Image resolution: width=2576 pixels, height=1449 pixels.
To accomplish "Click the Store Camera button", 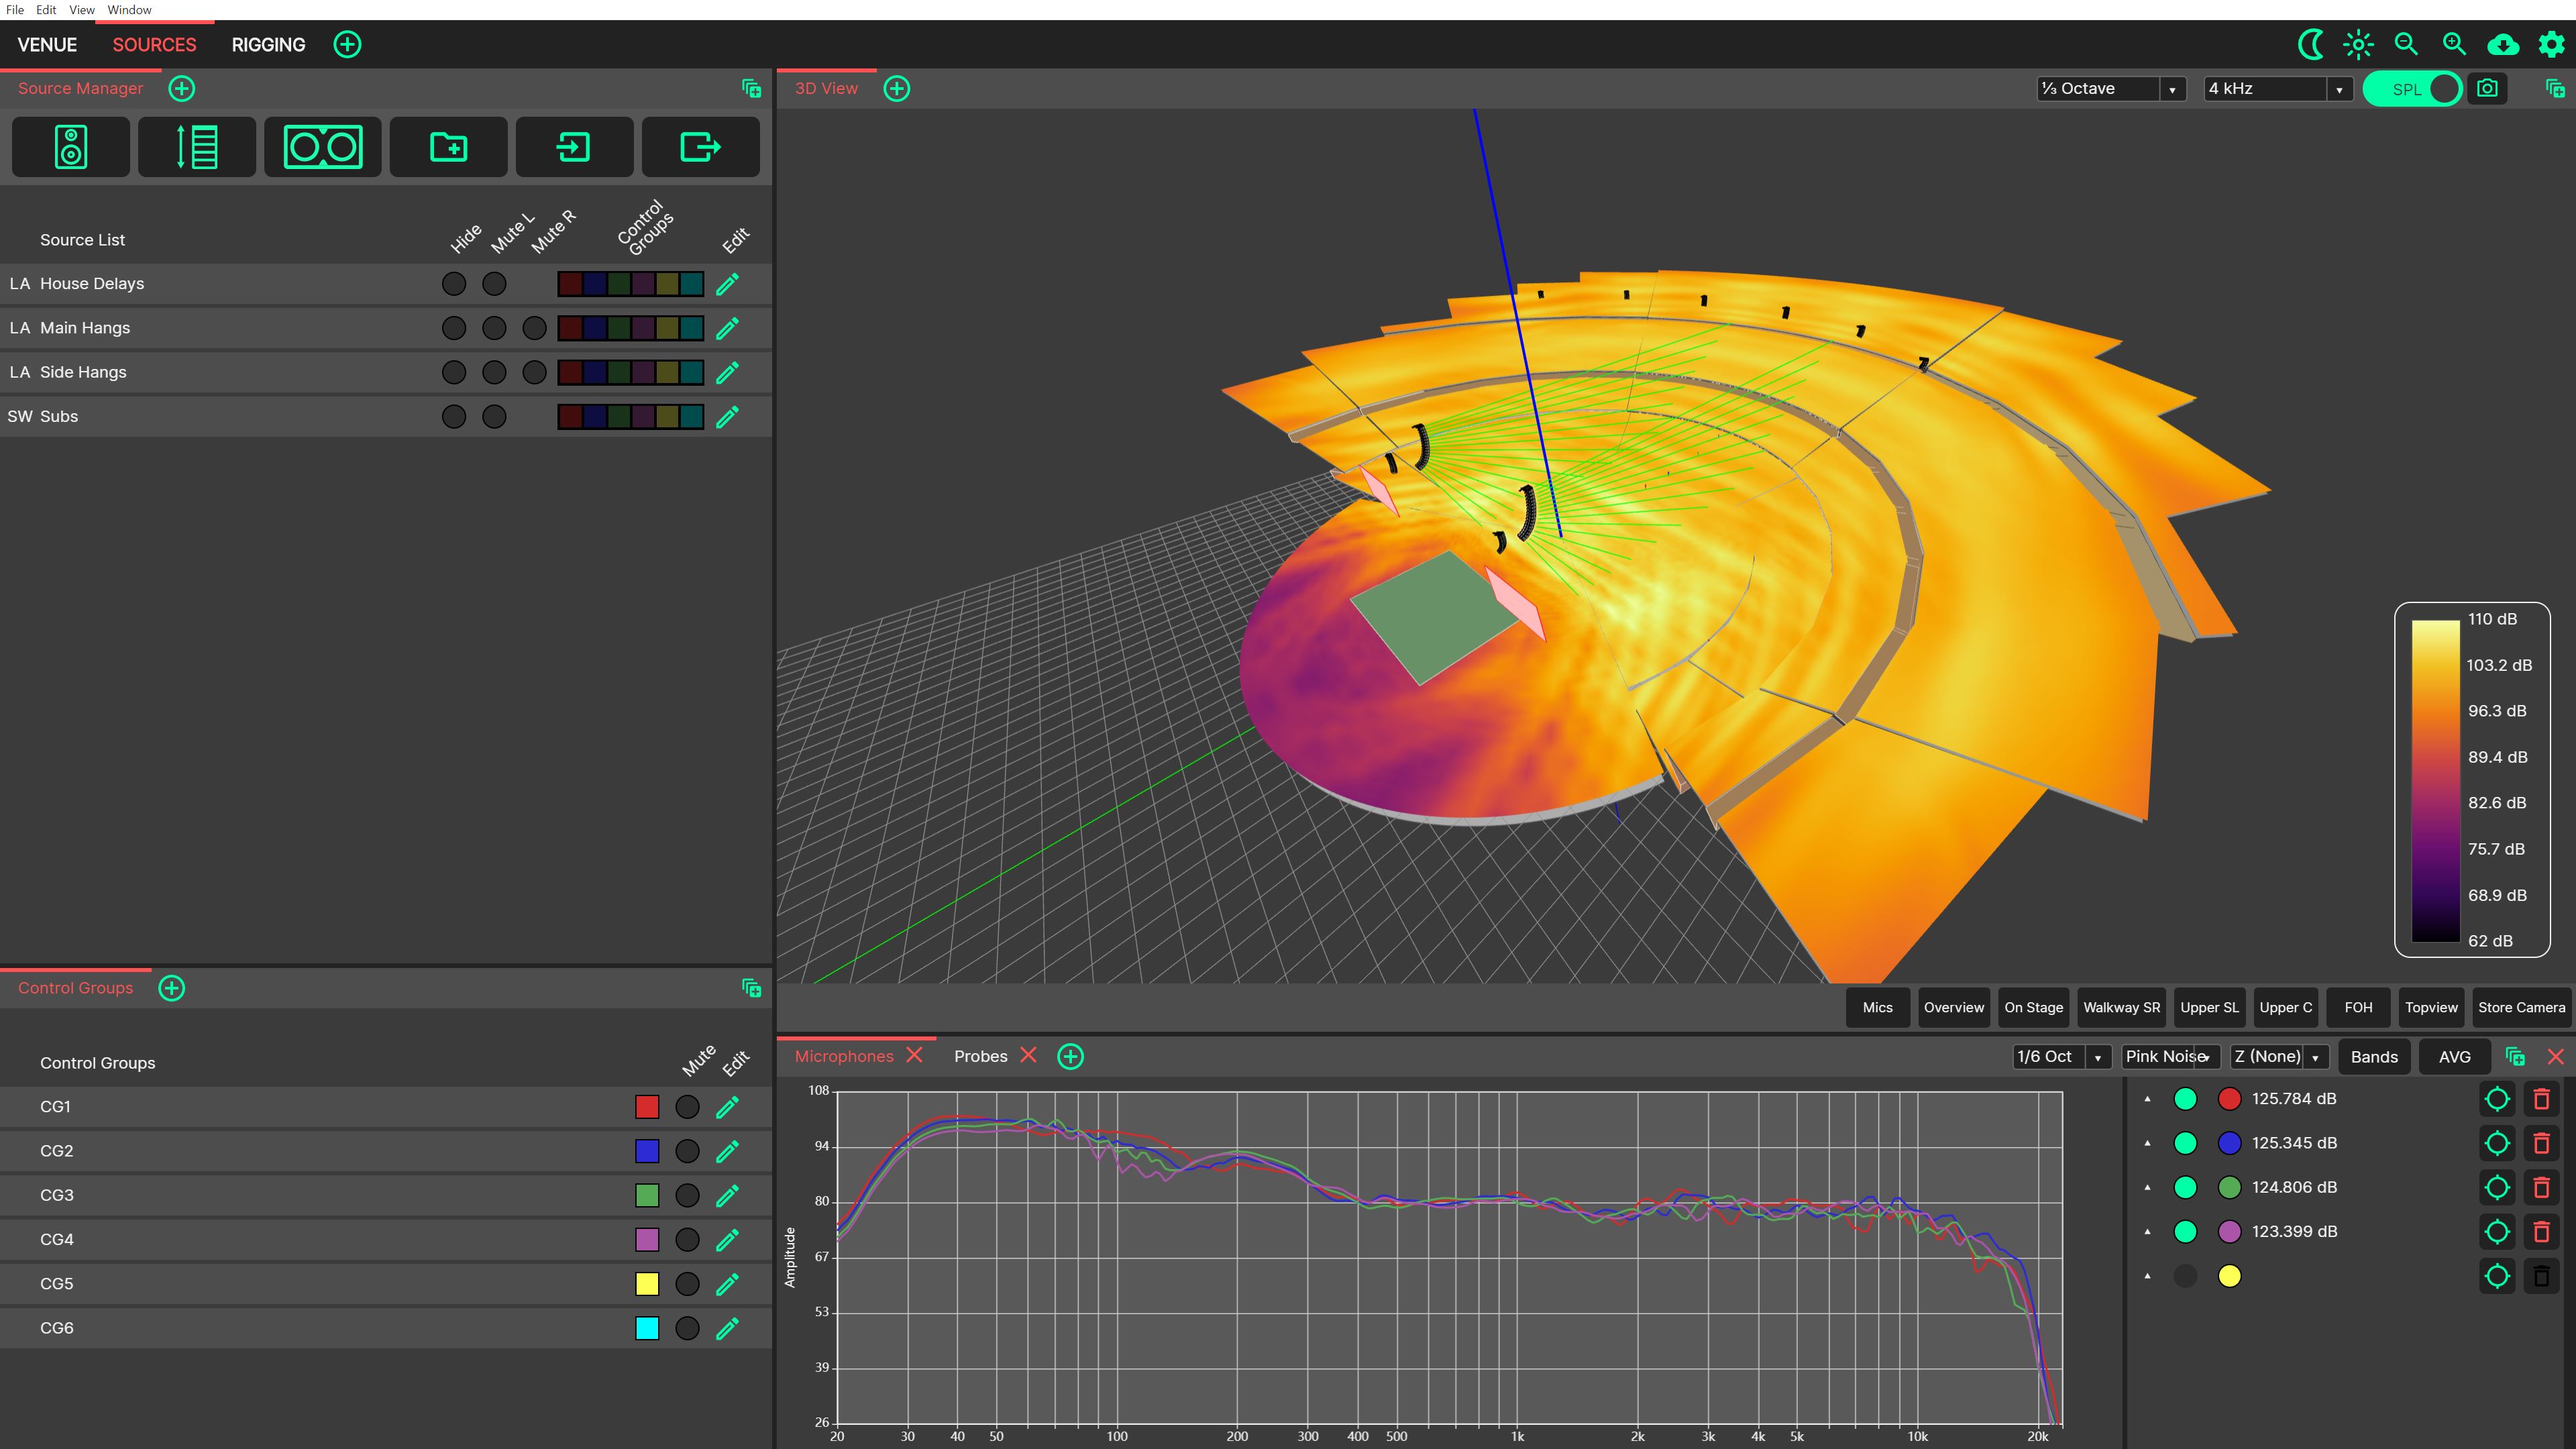I will (2520, 1007).
